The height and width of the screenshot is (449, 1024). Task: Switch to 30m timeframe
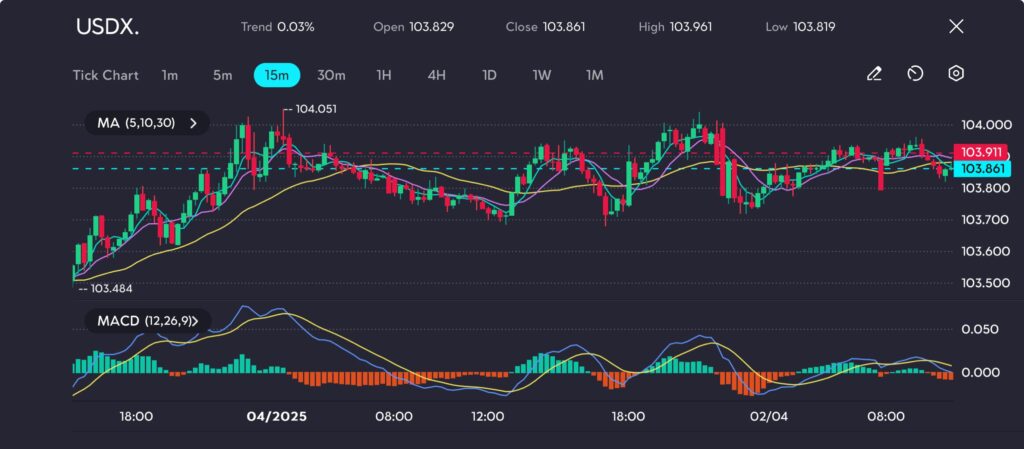pyautogui.click(x=331, y=75)
